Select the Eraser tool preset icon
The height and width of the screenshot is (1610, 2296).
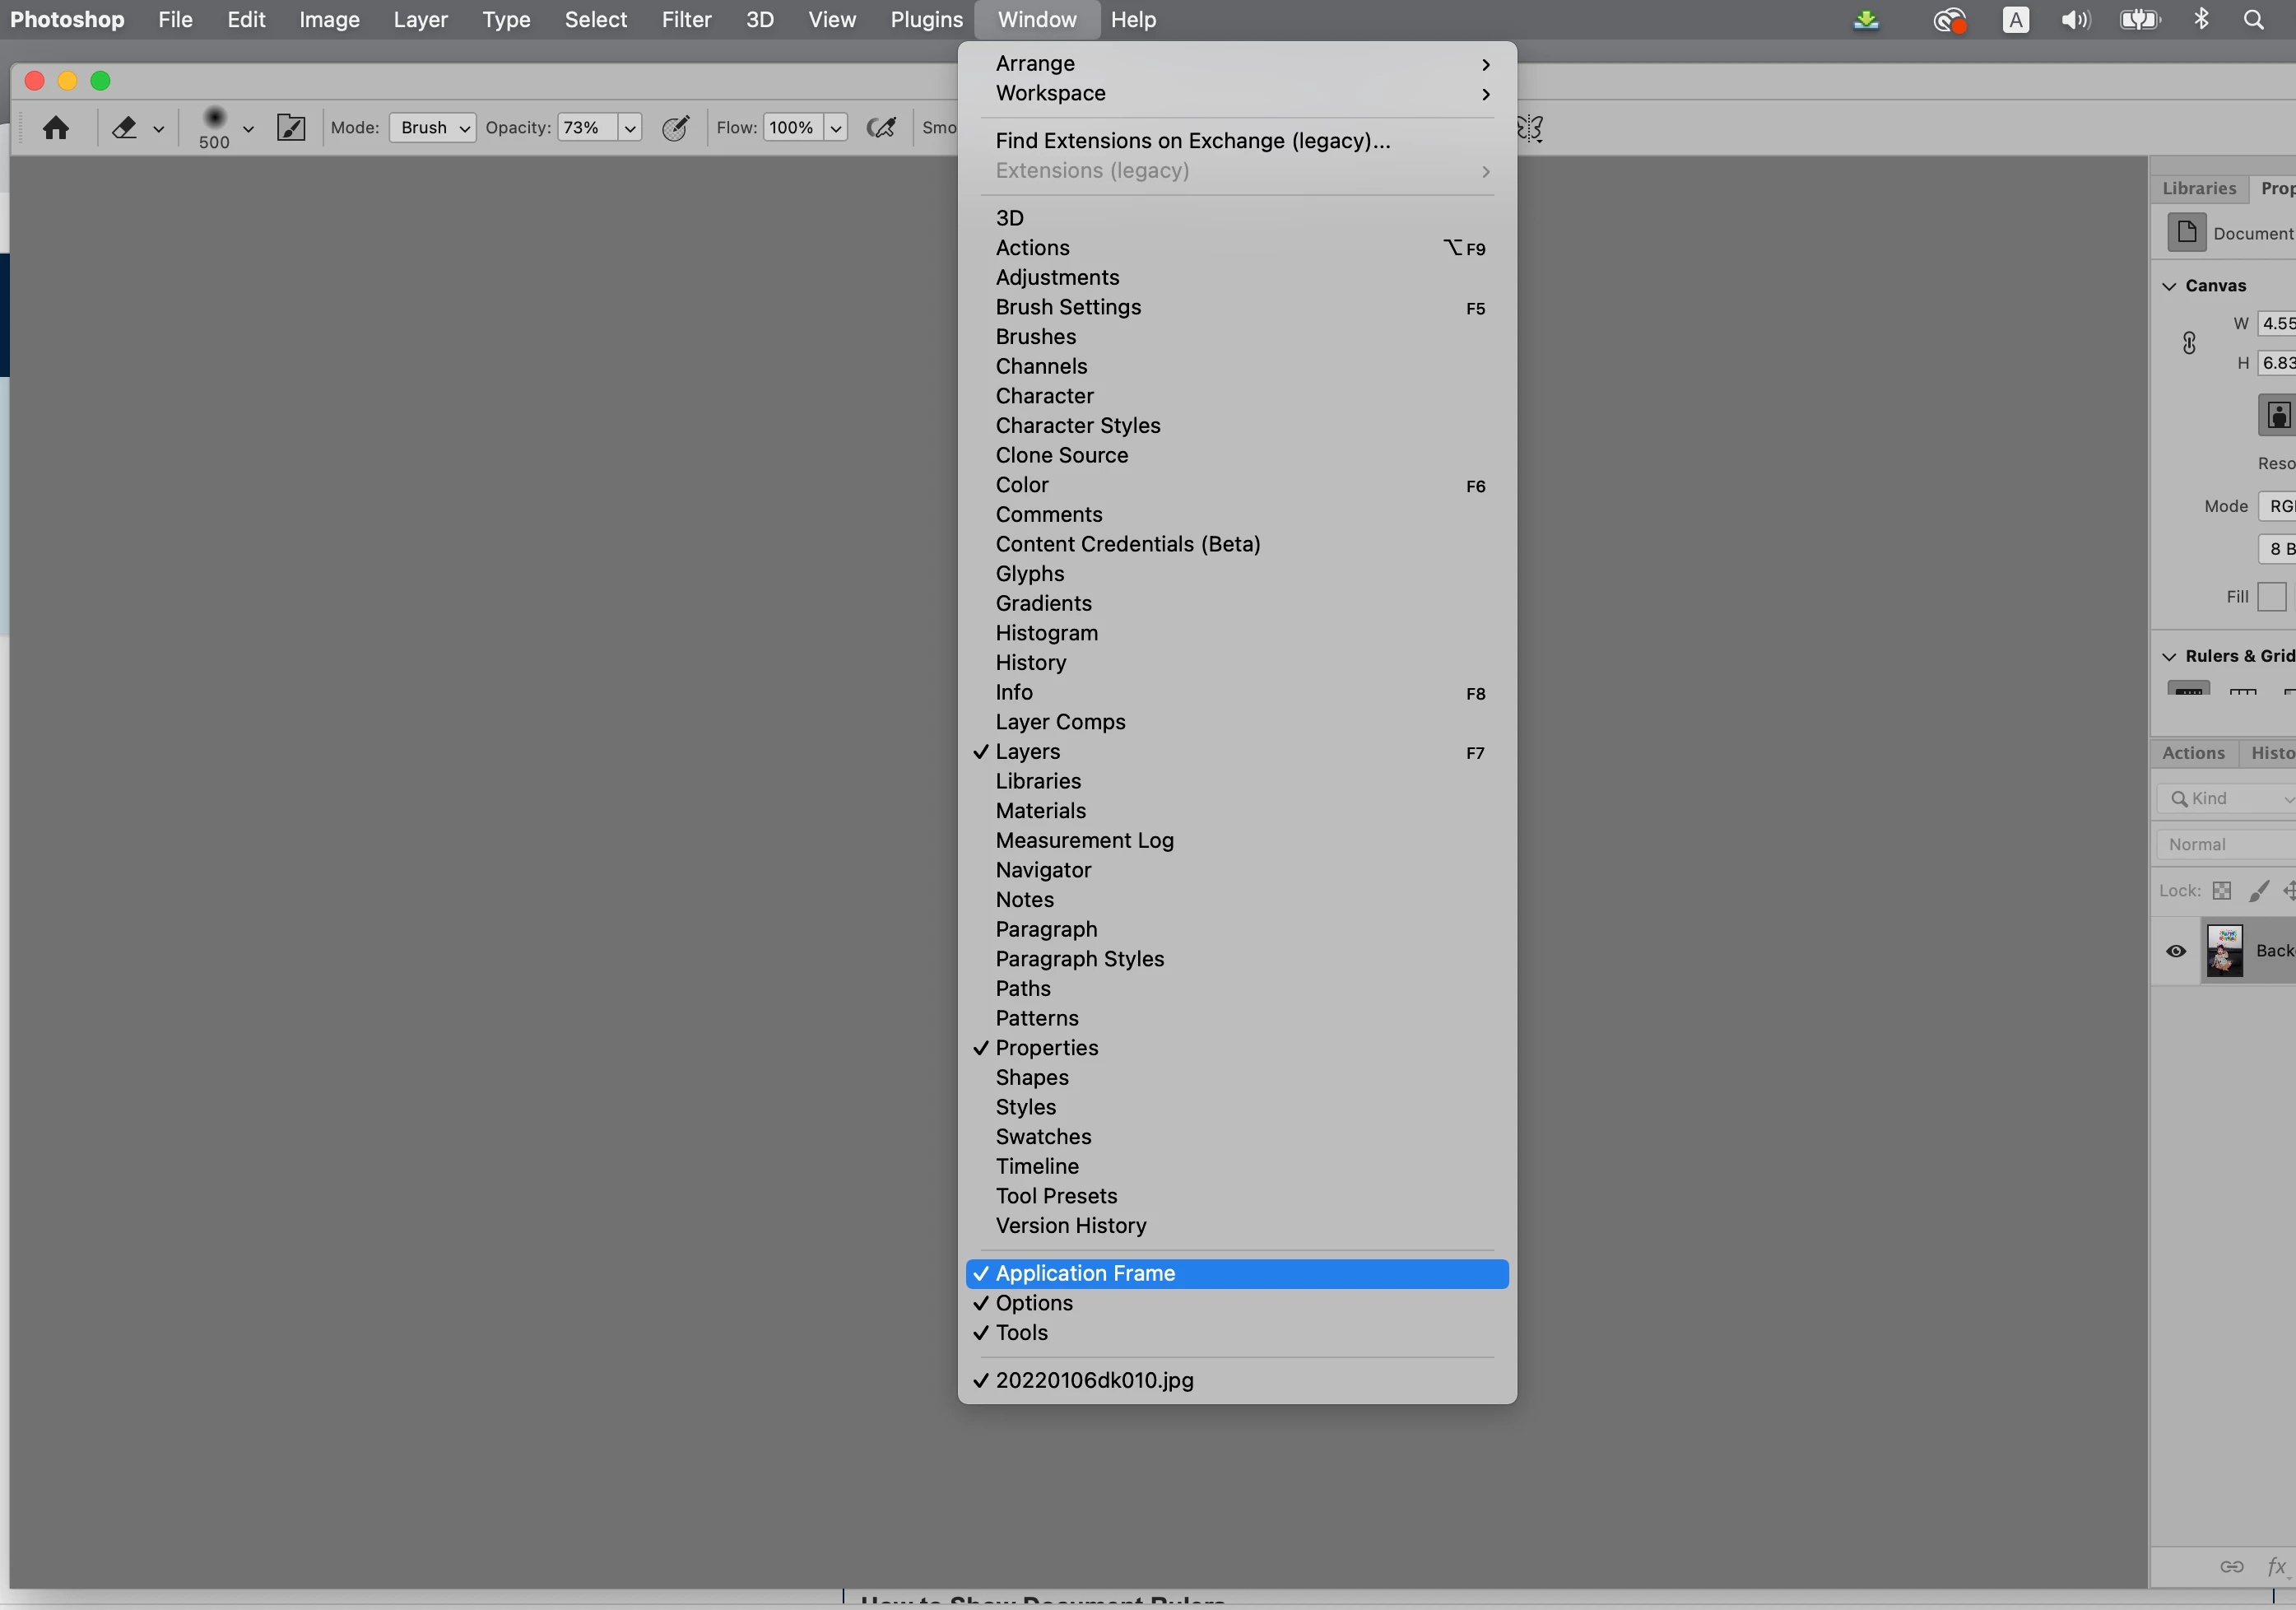pyautogui.click(x=125, y=128)
